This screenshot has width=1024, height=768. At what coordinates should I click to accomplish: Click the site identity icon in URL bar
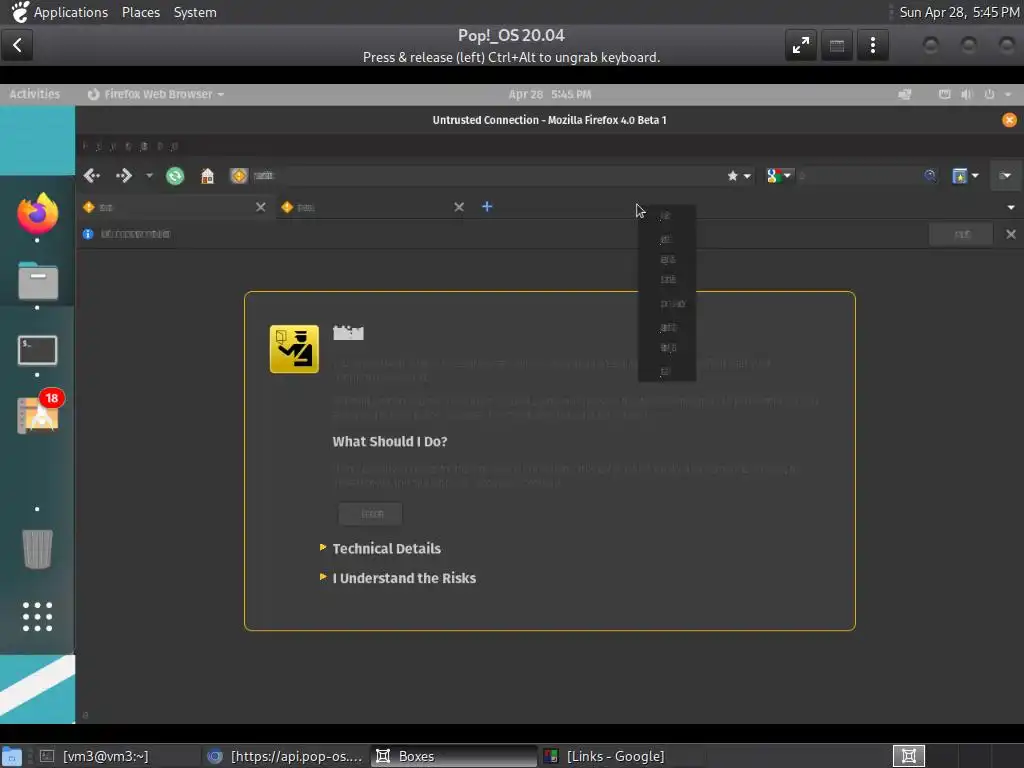click(x=239, y=176)
